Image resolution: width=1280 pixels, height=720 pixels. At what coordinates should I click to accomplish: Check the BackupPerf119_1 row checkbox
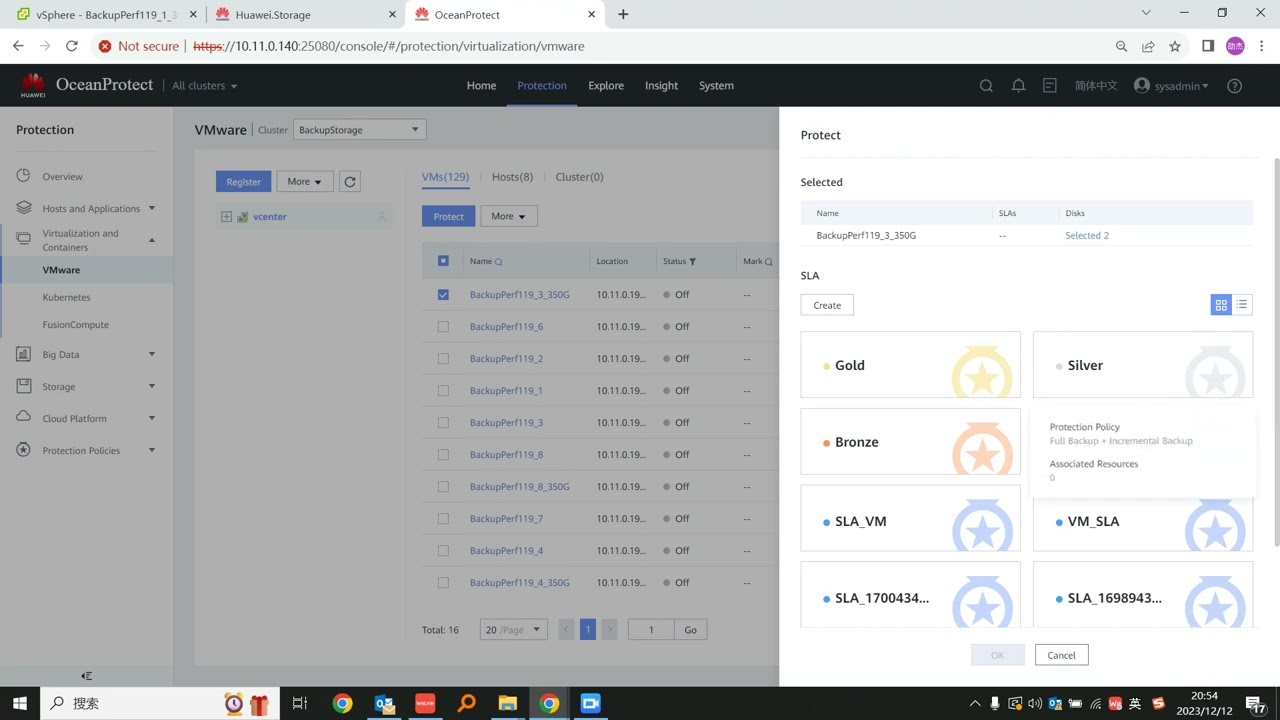[x=443, y=391]
